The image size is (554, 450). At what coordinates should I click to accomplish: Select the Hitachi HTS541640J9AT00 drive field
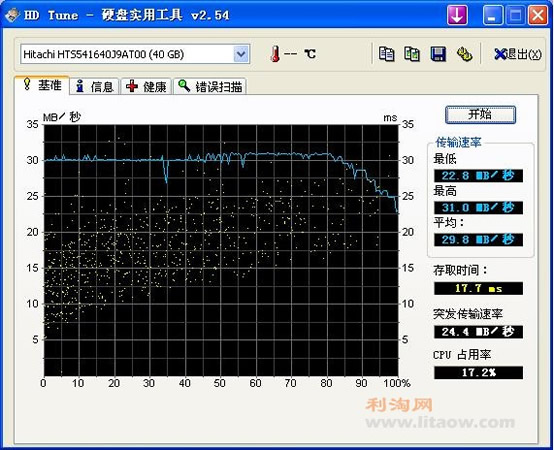(x=135, y=54)
